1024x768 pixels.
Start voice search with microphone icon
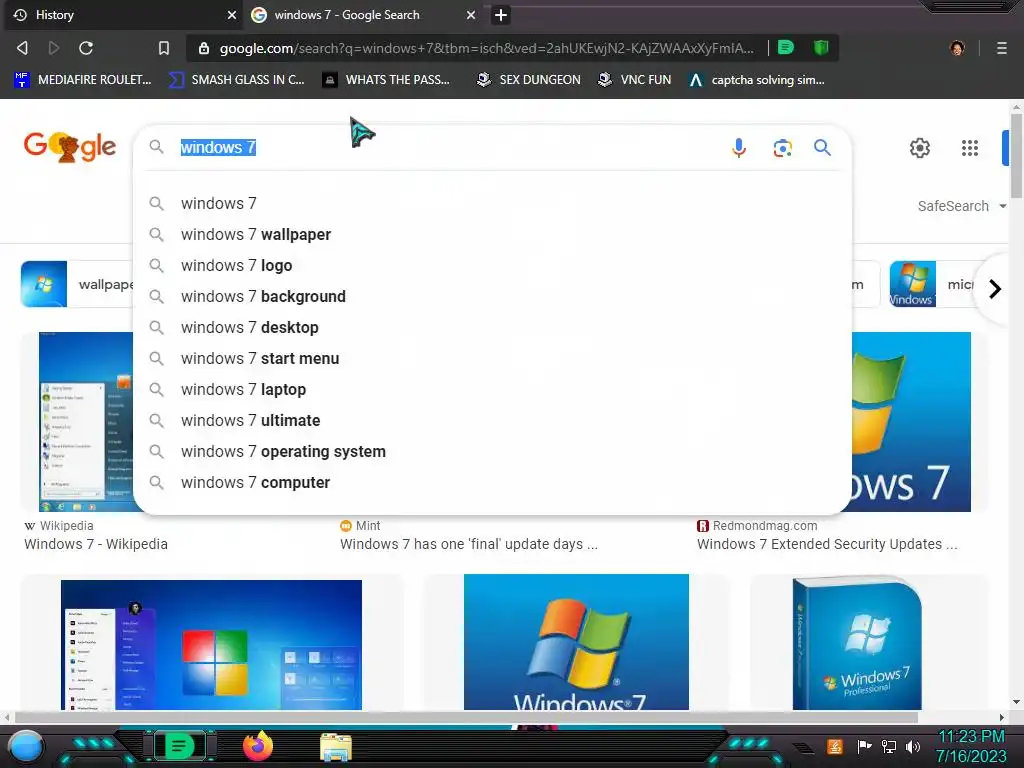[x=739, y=148]
